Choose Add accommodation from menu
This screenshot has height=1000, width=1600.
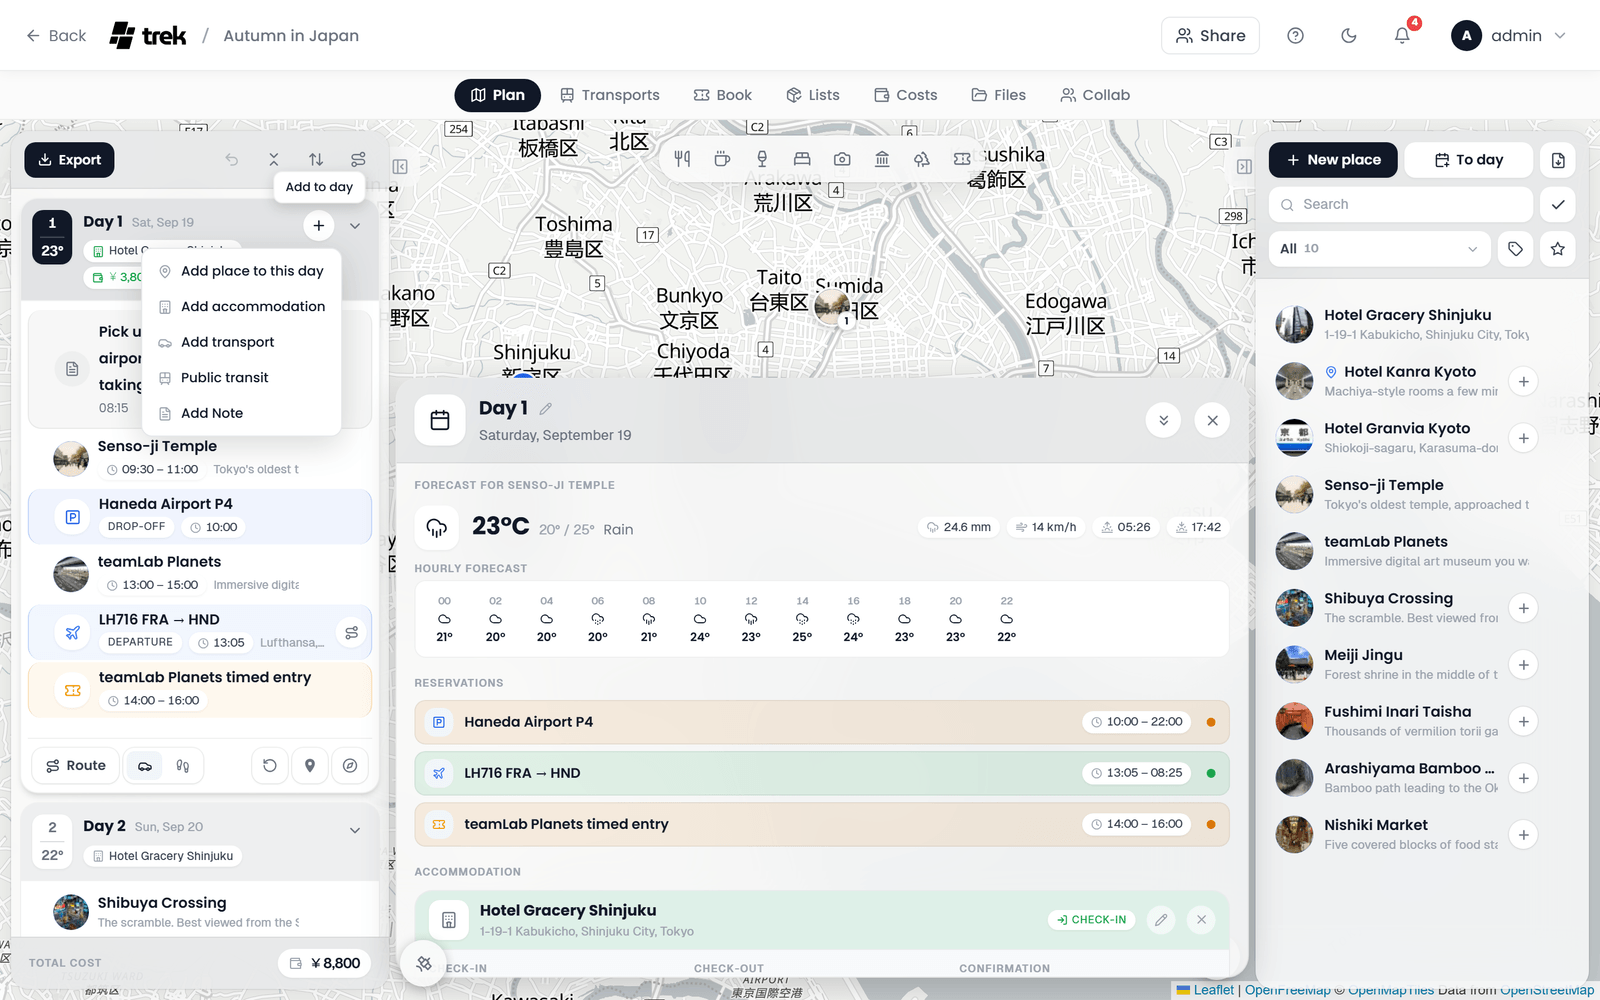pos(243,307)
